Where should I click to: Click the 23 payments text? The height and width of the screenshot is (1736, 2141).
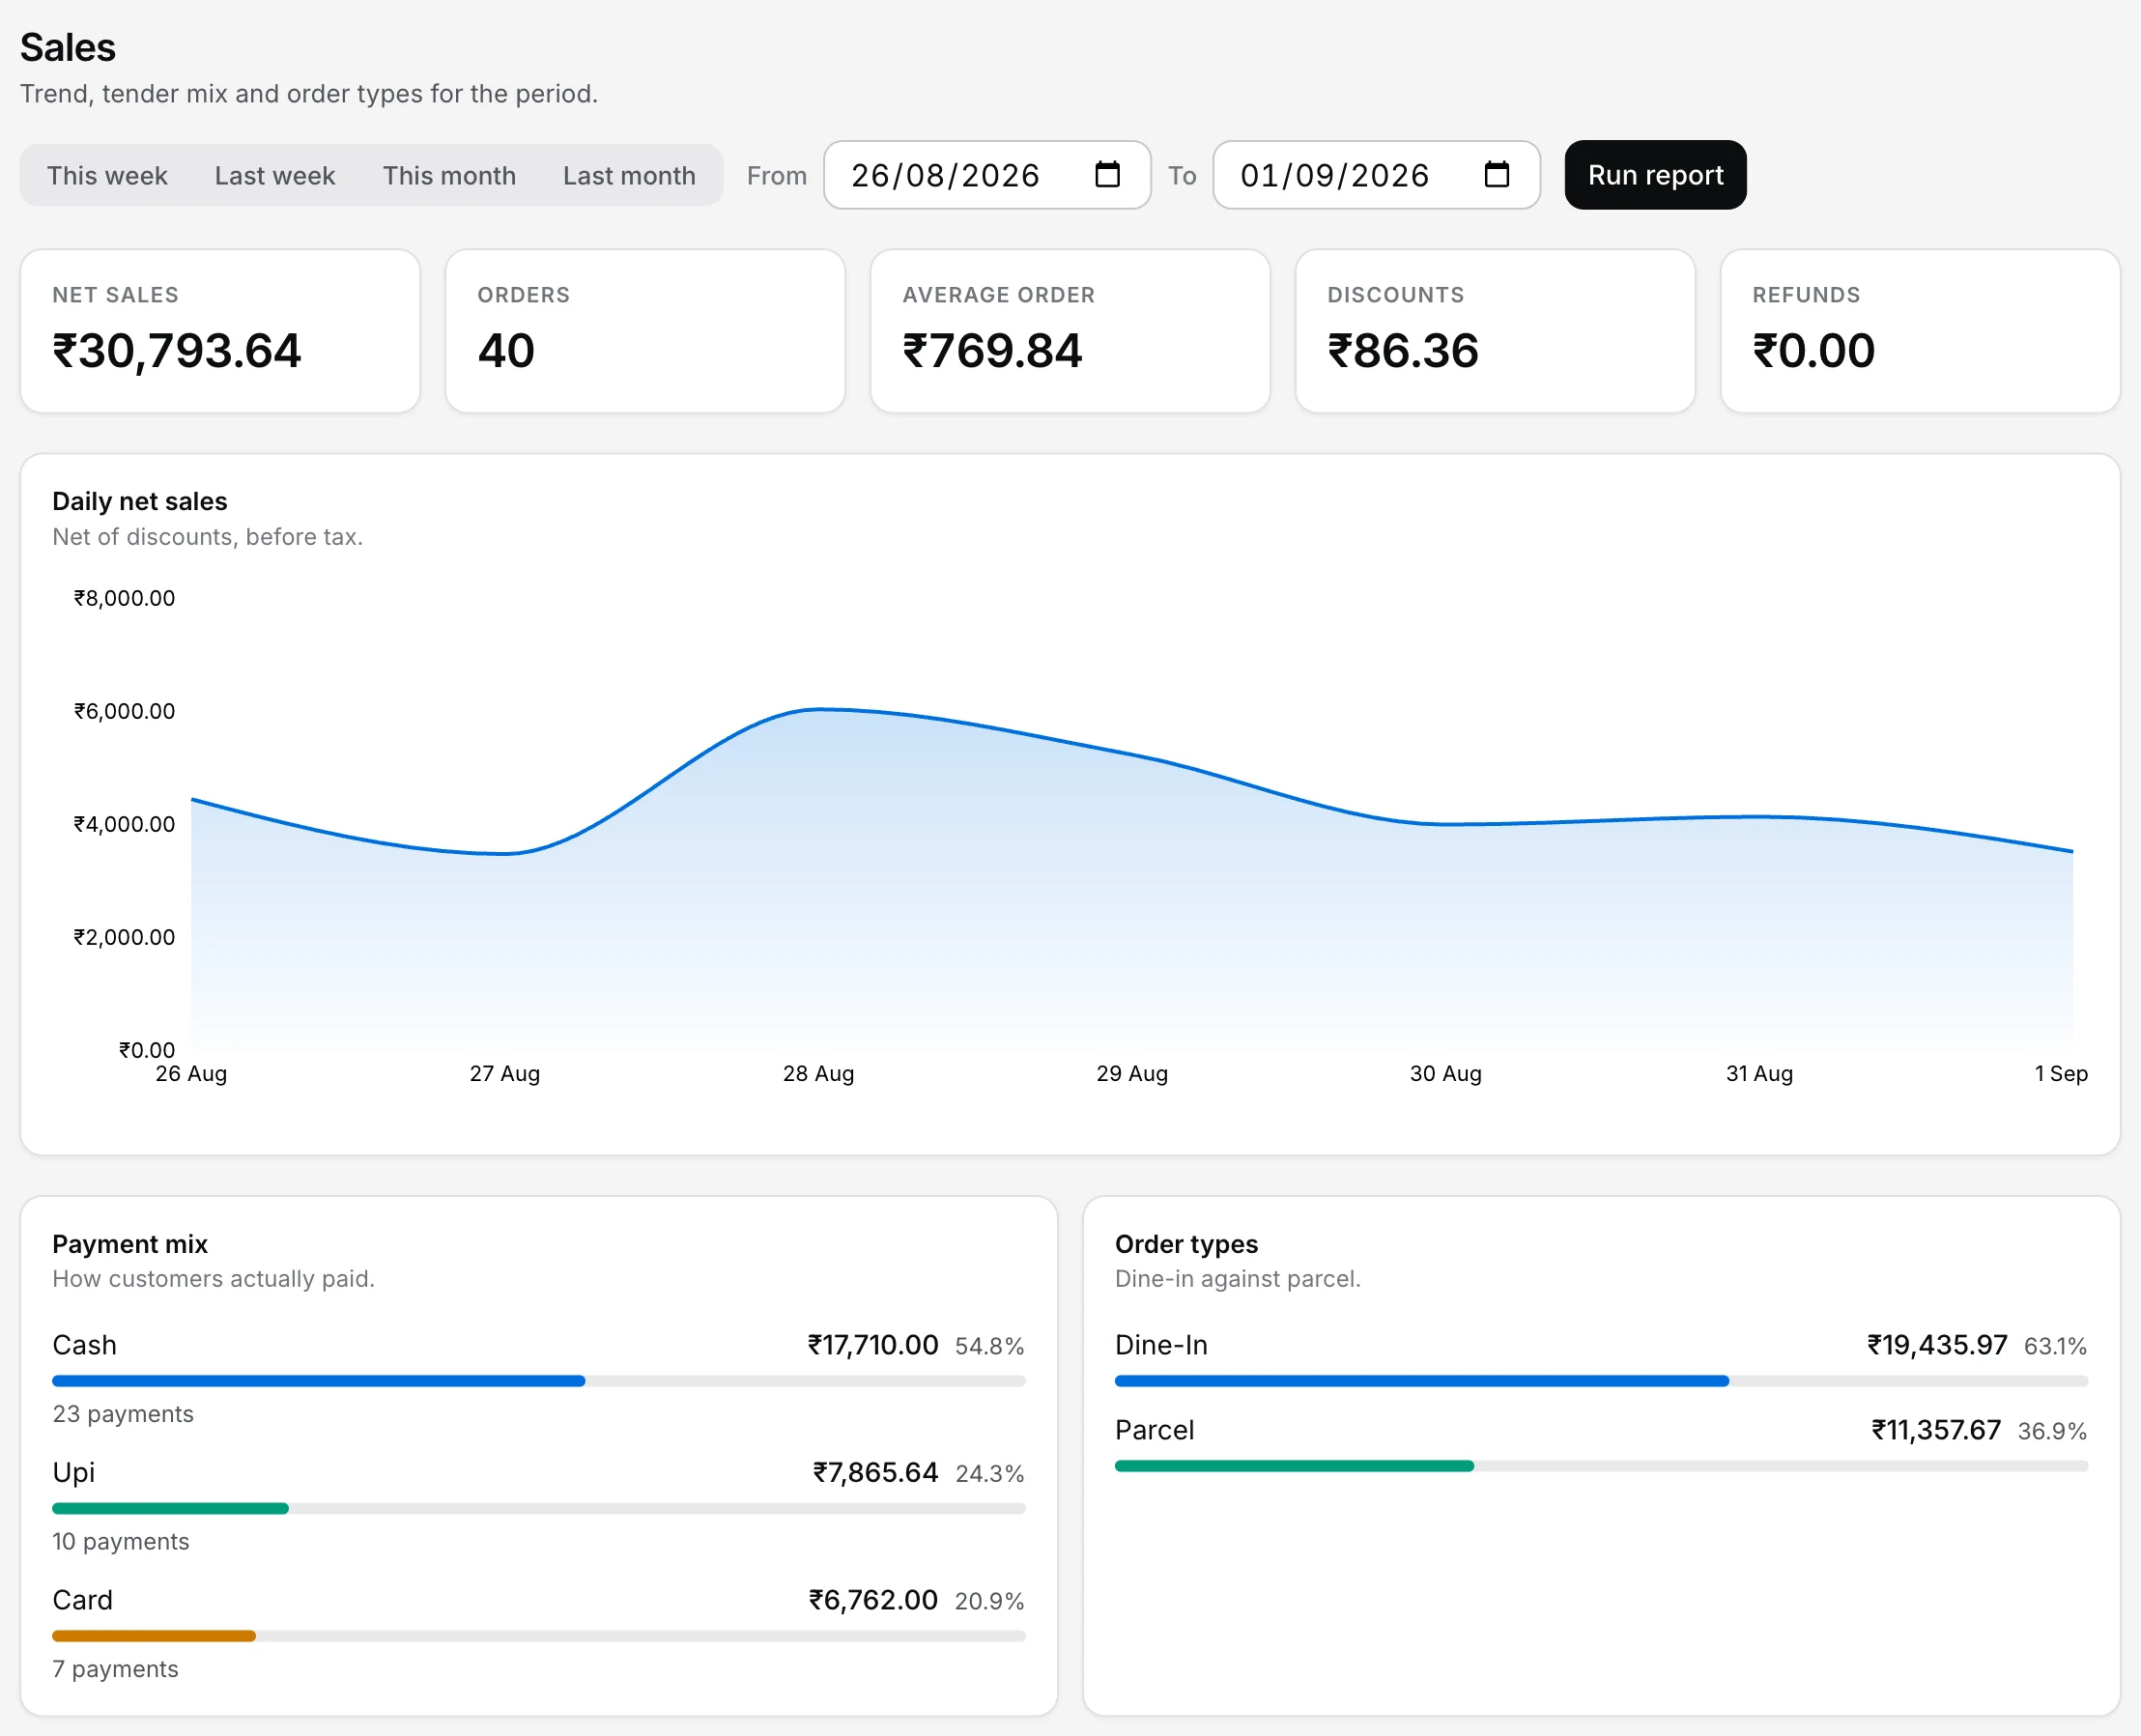123,1414
